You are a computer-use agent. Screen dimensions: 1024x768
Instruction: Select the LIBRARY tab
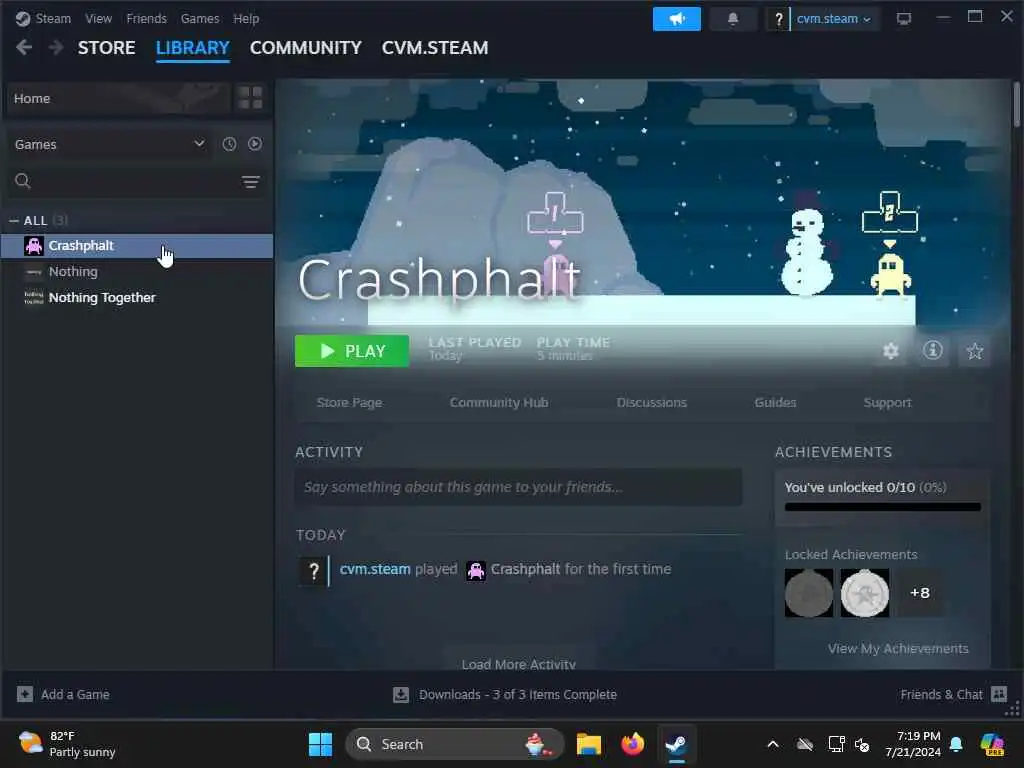(193, 48)
